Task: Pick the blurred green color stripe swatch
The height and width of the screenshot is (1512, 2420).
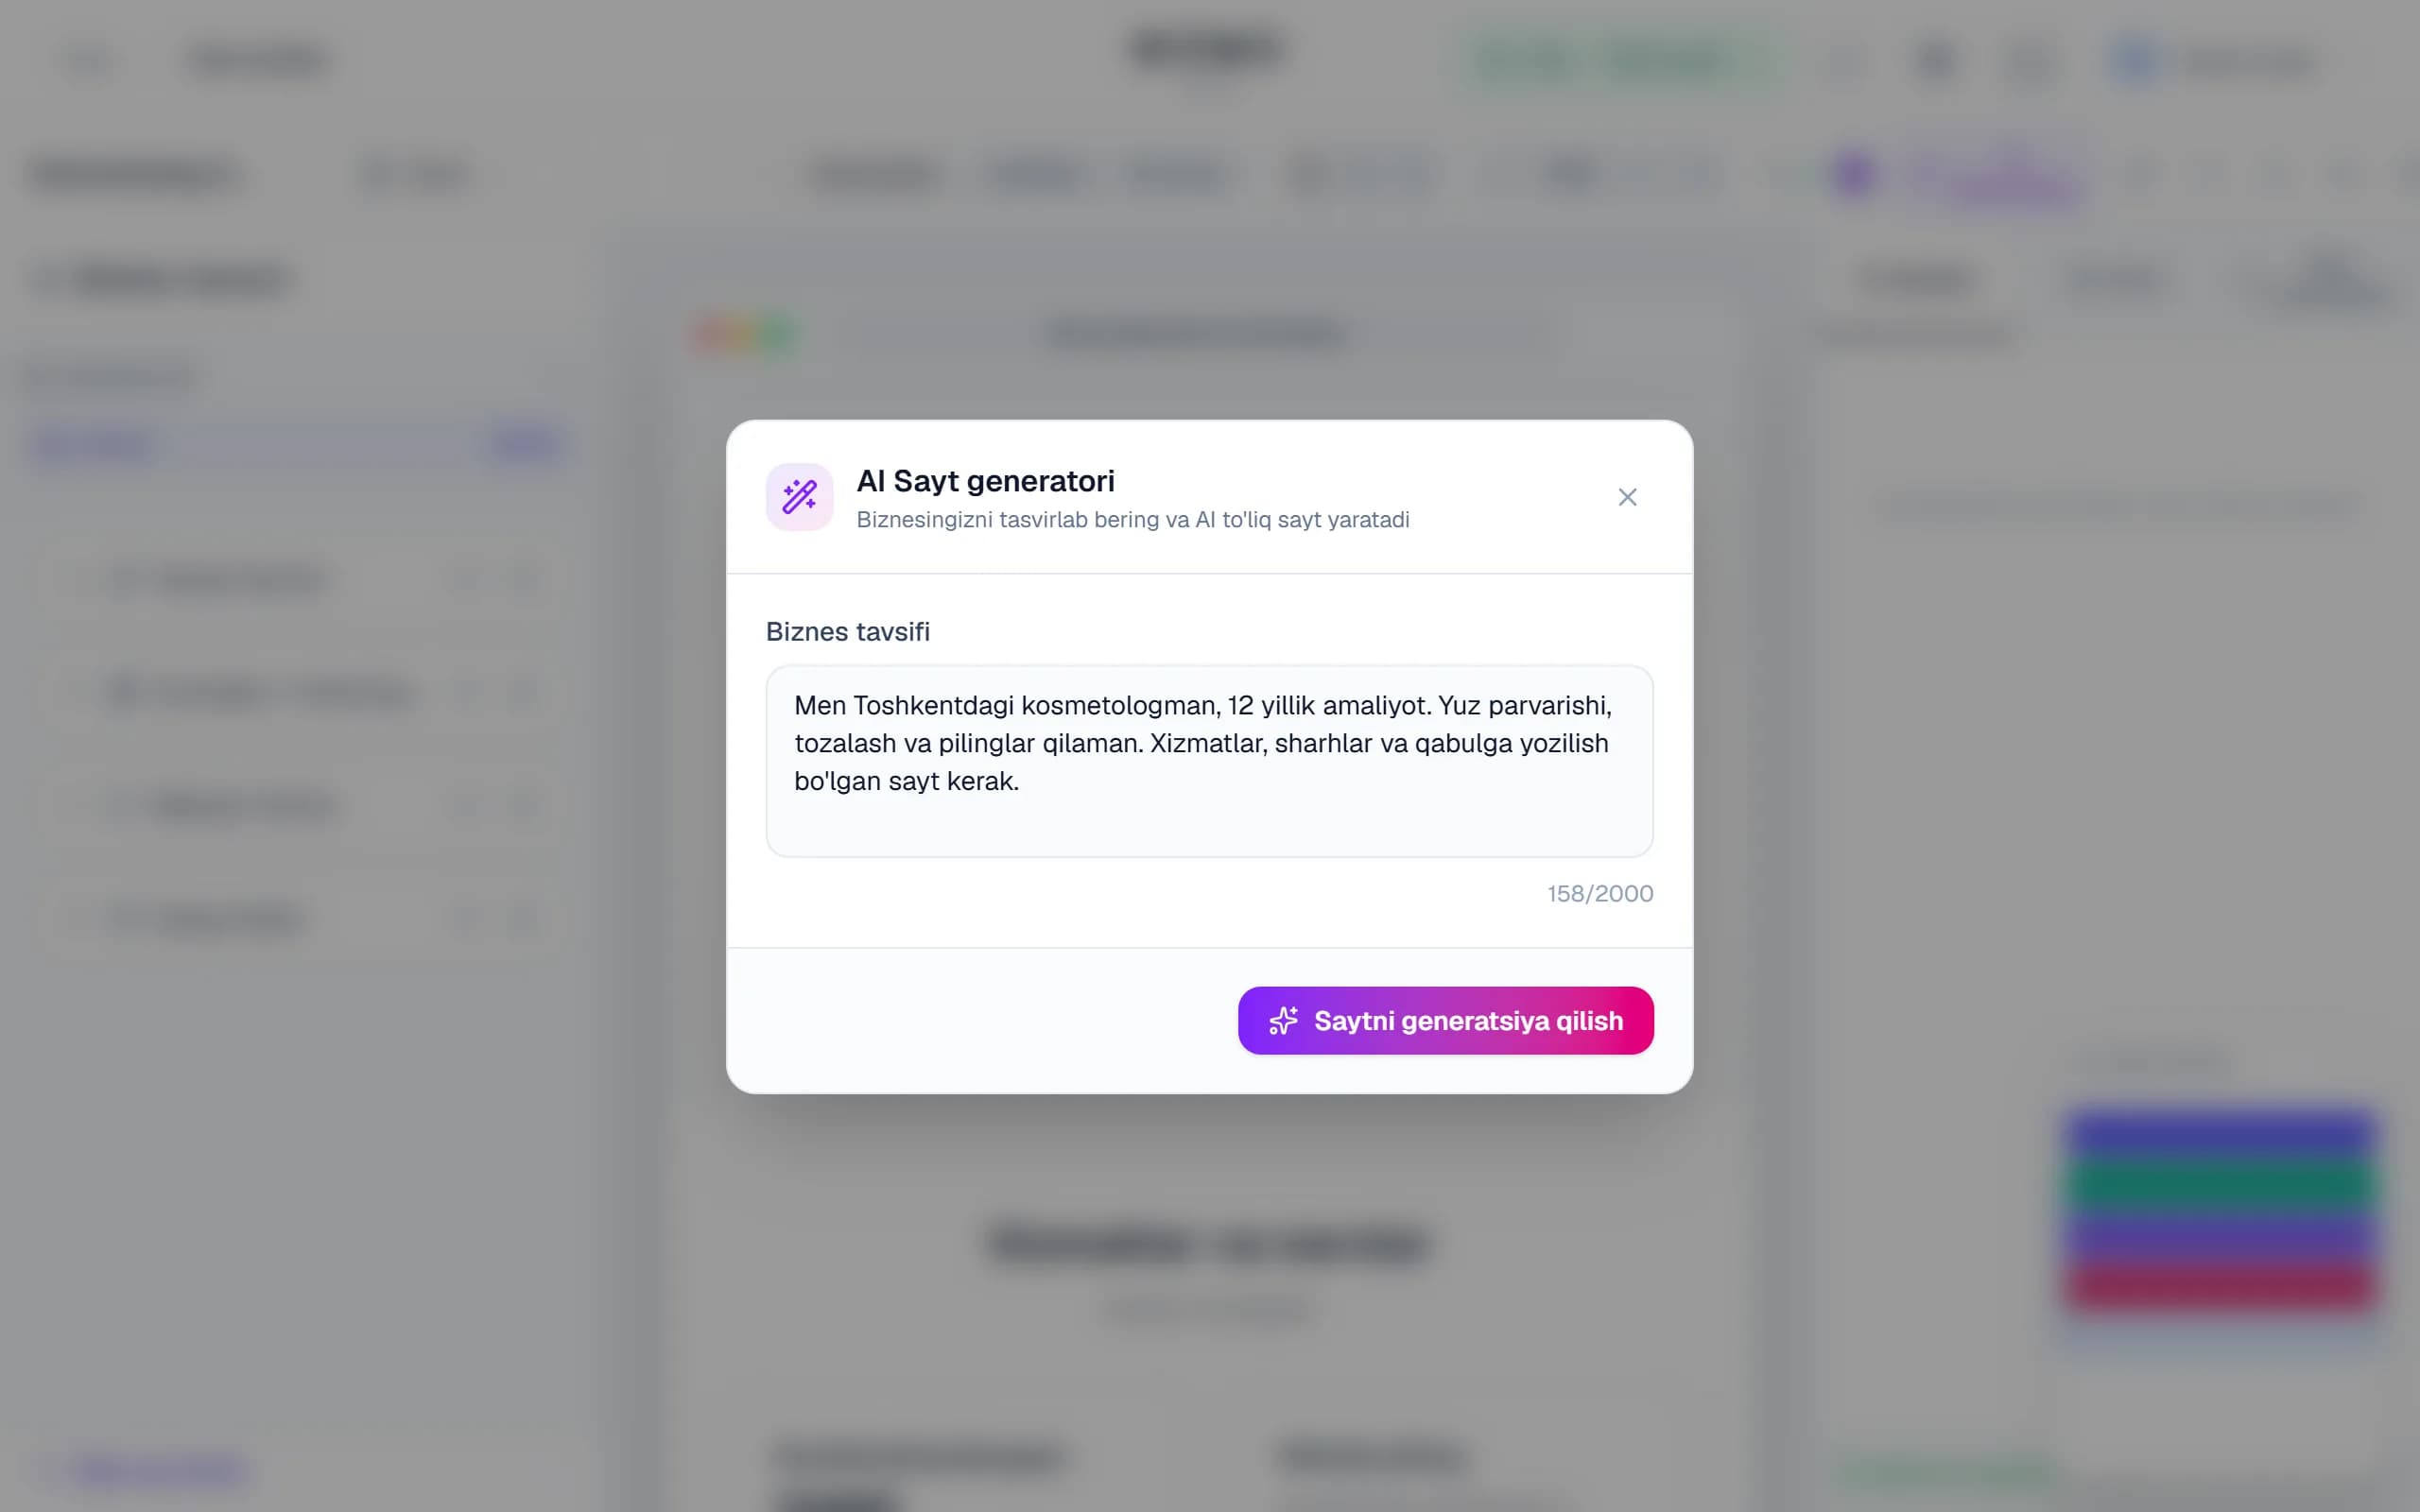Action: 2220,1185
